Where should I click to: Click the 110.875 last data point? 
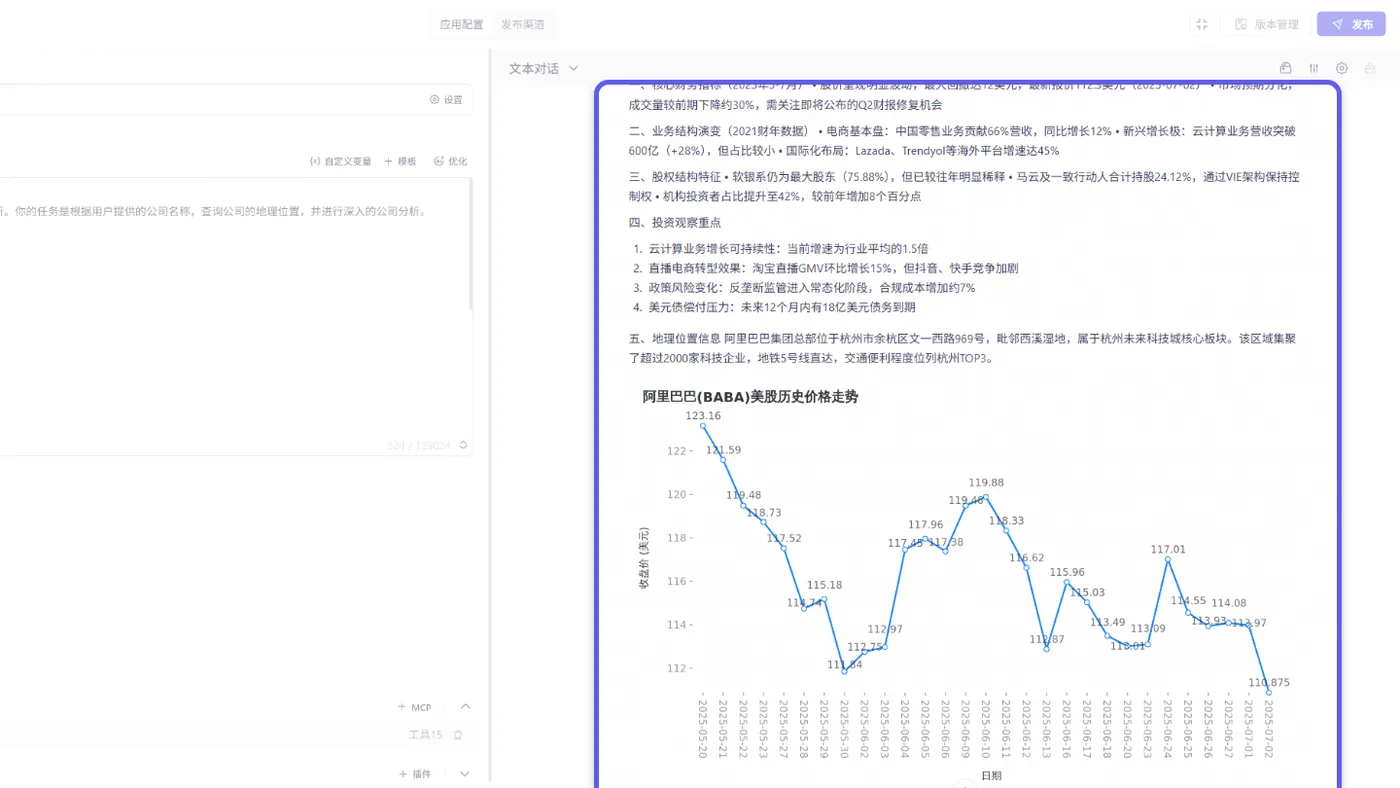[1269, 692]
